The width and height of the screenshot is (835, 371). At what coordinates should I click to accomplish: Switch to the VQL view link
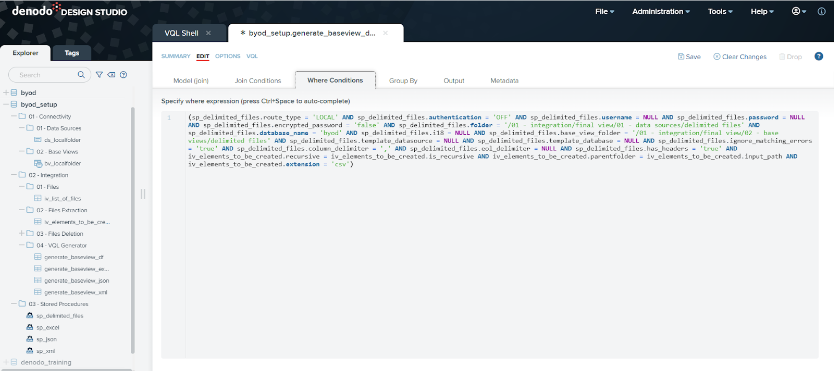click(x=252, y=56)
